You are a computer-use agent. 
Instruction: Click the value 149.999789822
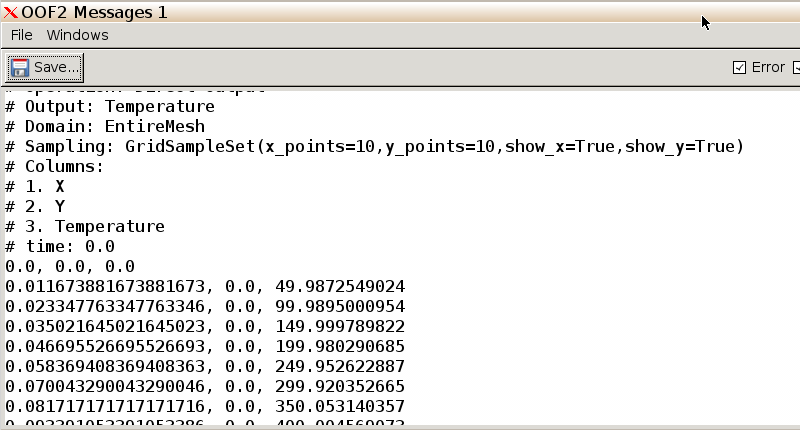point(340,326)
